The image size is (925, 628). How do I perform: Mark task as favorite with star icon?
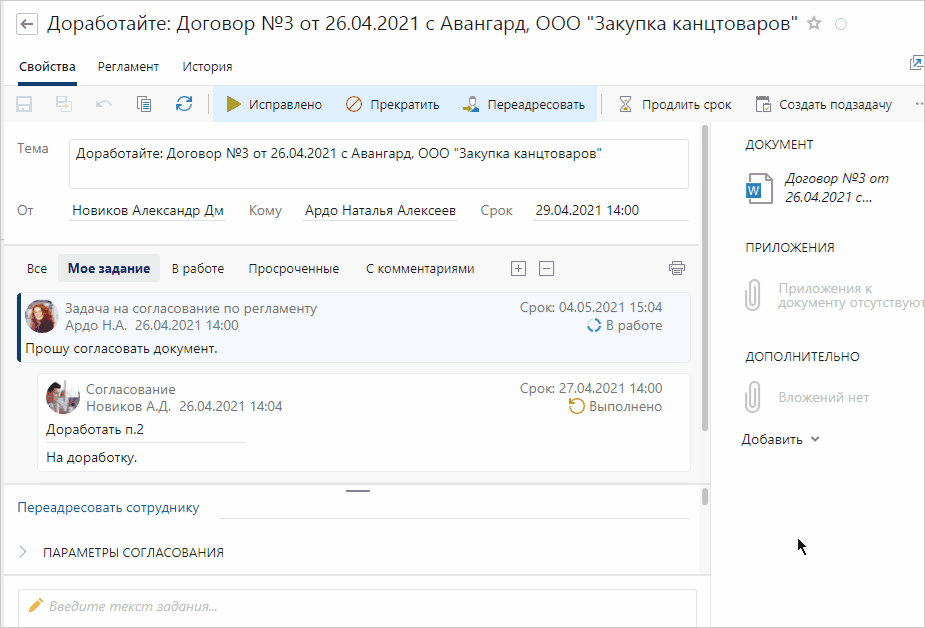(814, 24)
